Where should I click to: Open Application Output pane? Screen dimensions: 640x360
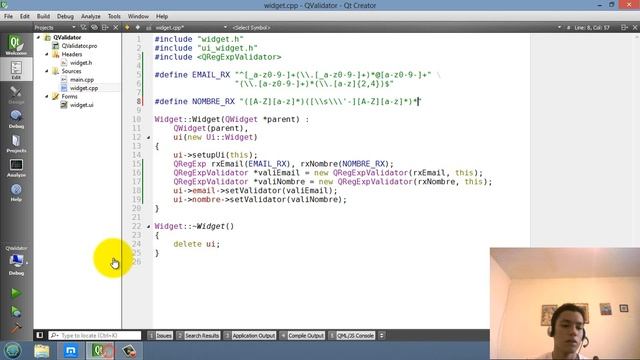point(250,336)
